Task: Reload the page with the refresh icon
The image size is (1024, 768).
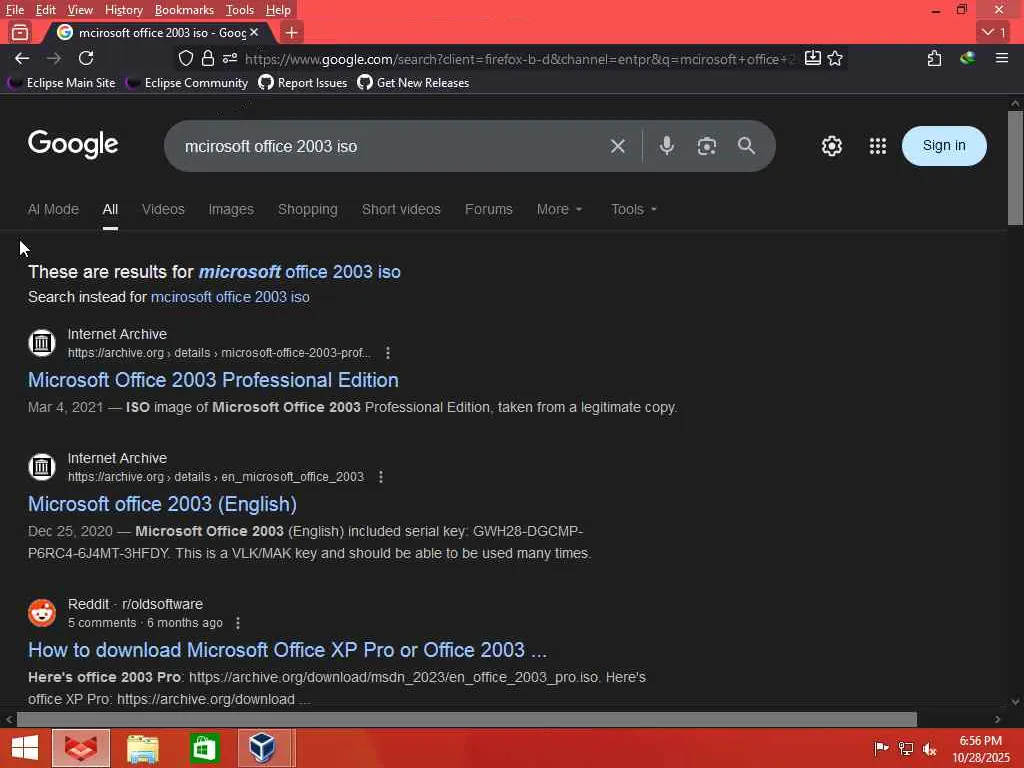Action: point(86,58)
